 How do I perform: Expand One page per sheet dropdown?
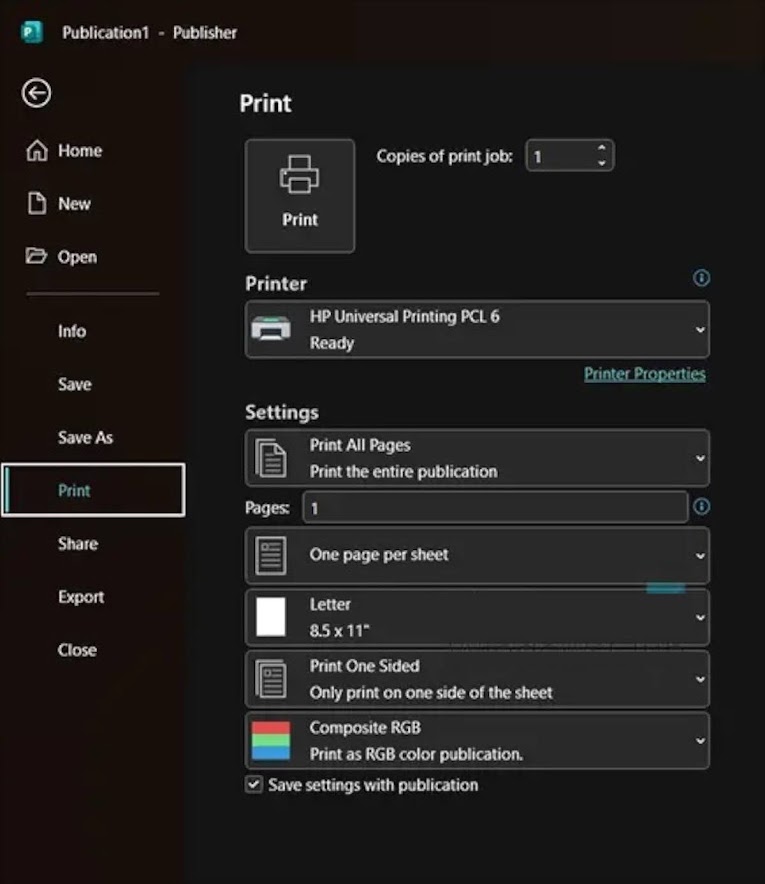pos(477,556)
